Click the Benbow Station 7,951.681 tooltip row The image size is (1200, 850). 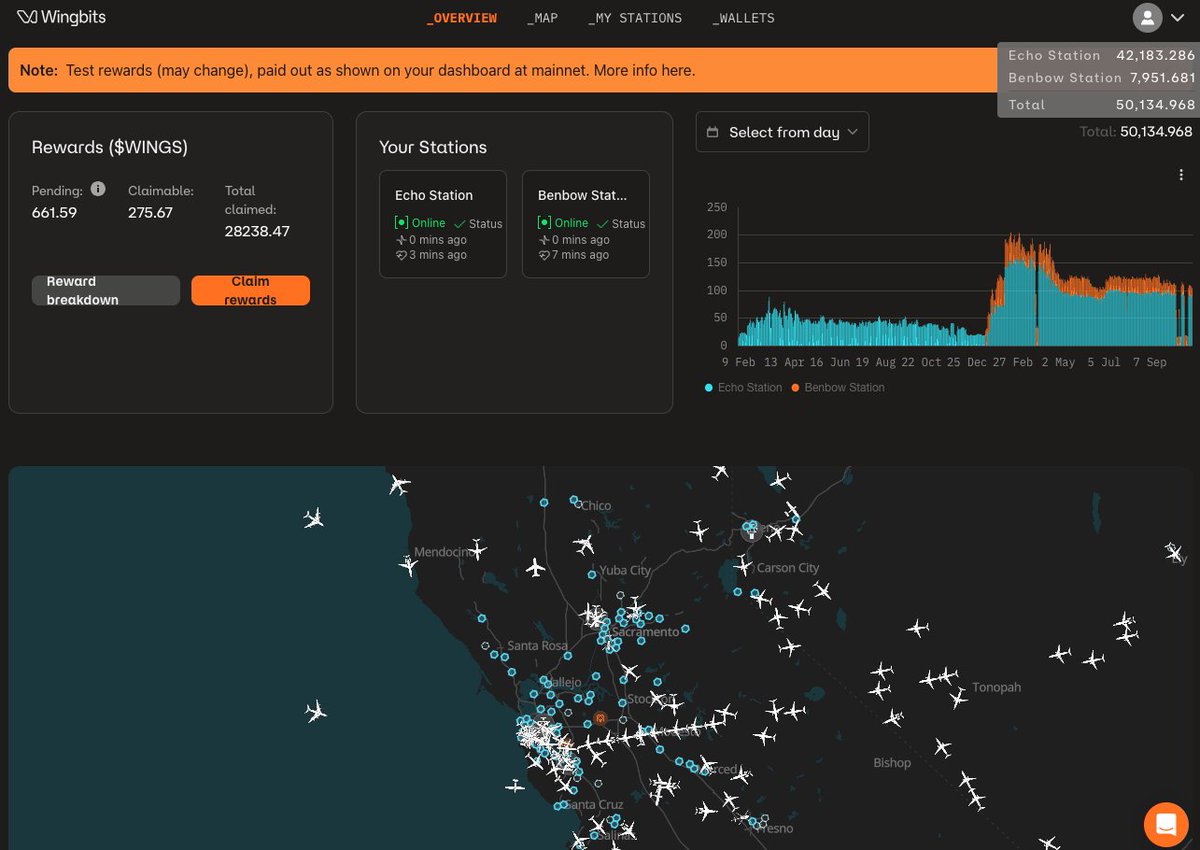coord(1102,77)
